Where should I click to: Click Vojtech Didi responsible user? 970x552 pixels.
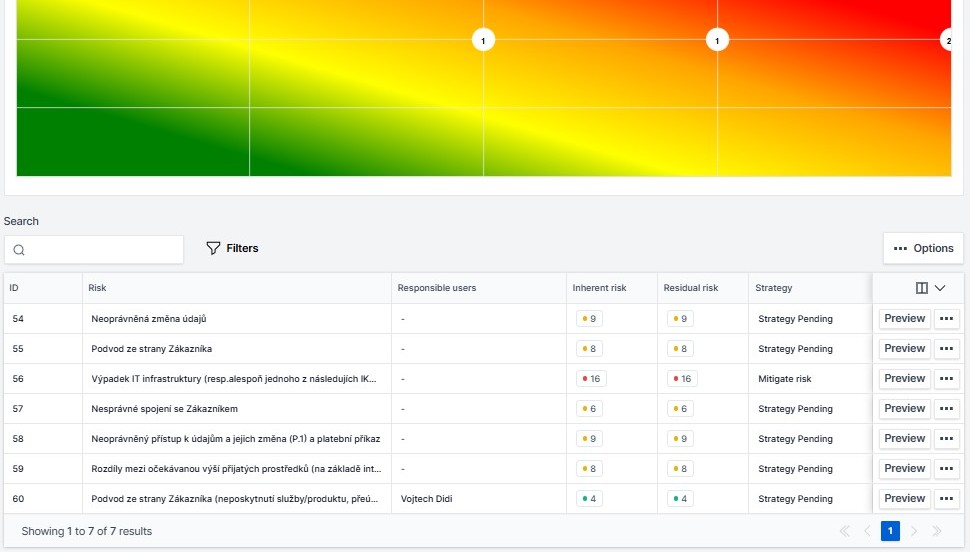pos(426,499)
